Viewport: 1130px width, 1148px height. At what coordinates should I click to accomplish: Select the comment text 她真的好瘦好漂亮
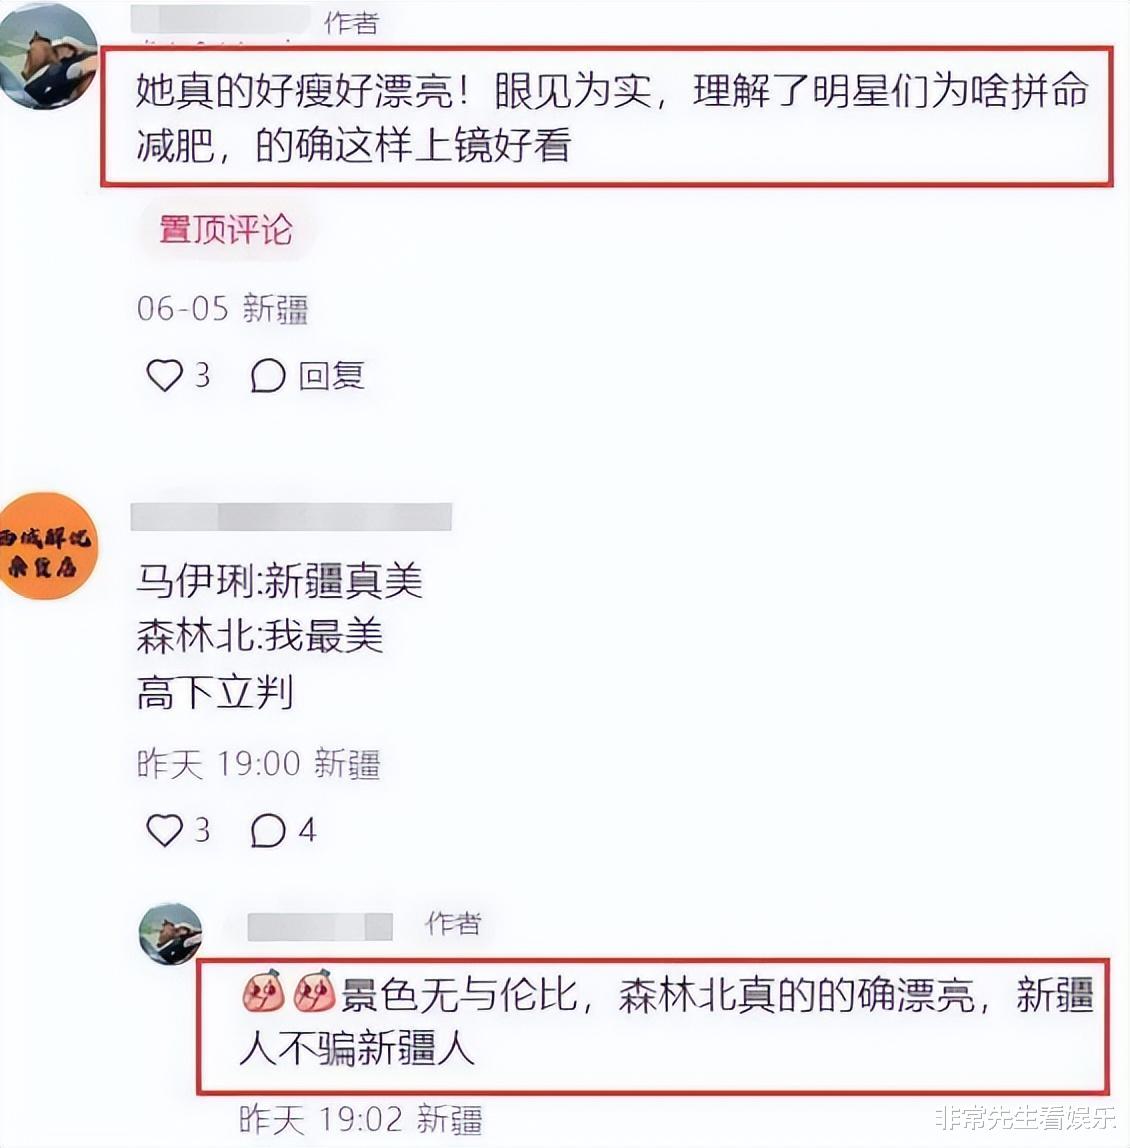pos(294,92)
